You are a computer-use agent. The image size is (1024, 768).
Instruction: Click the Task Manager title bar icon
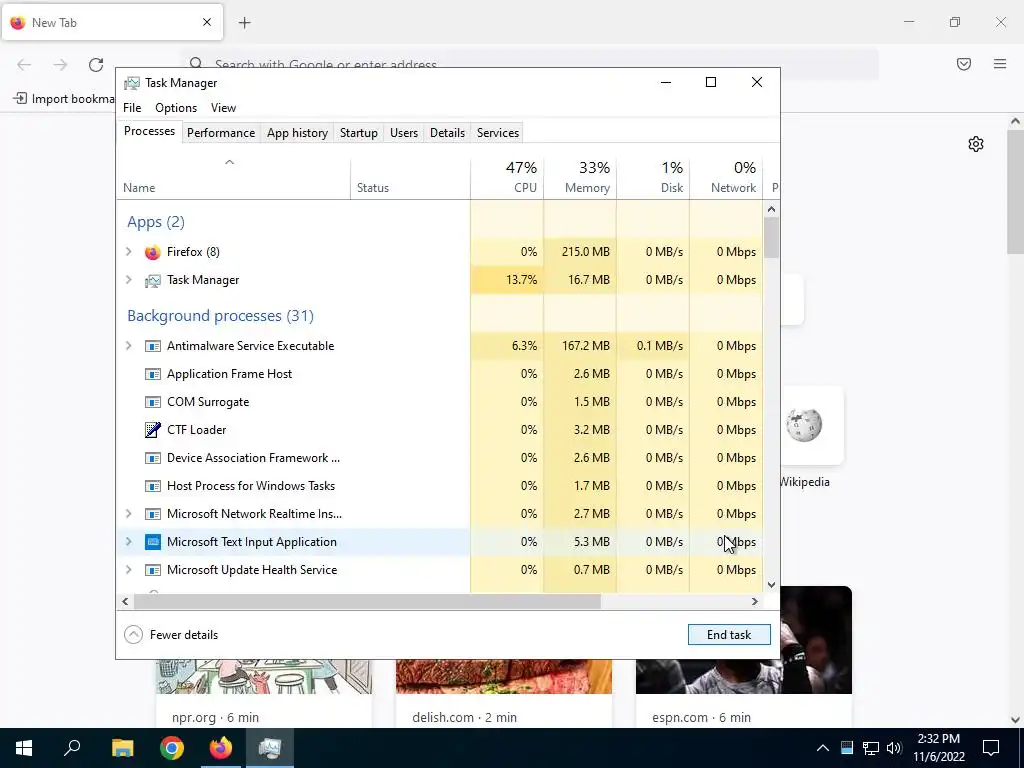click(x=132, y=83)
